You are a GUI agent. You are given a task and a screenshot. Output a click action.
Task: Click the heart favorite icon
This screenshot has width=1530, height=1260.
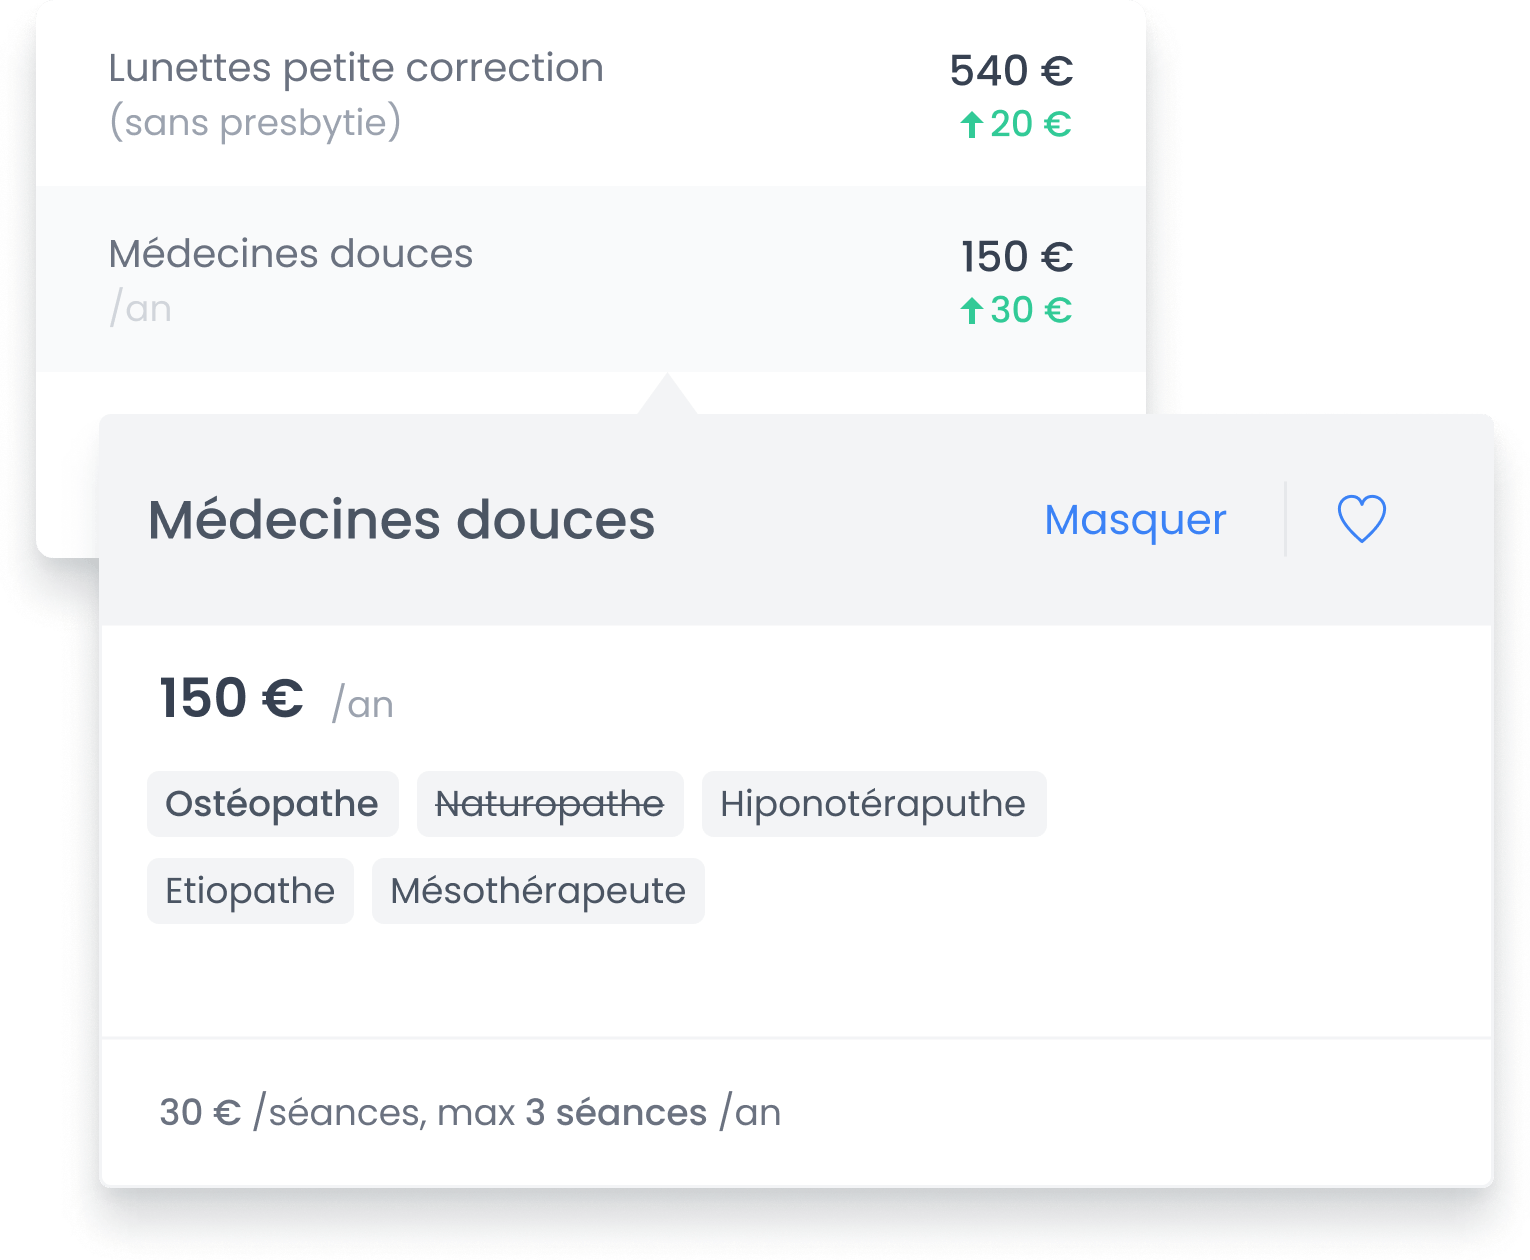1361,519
